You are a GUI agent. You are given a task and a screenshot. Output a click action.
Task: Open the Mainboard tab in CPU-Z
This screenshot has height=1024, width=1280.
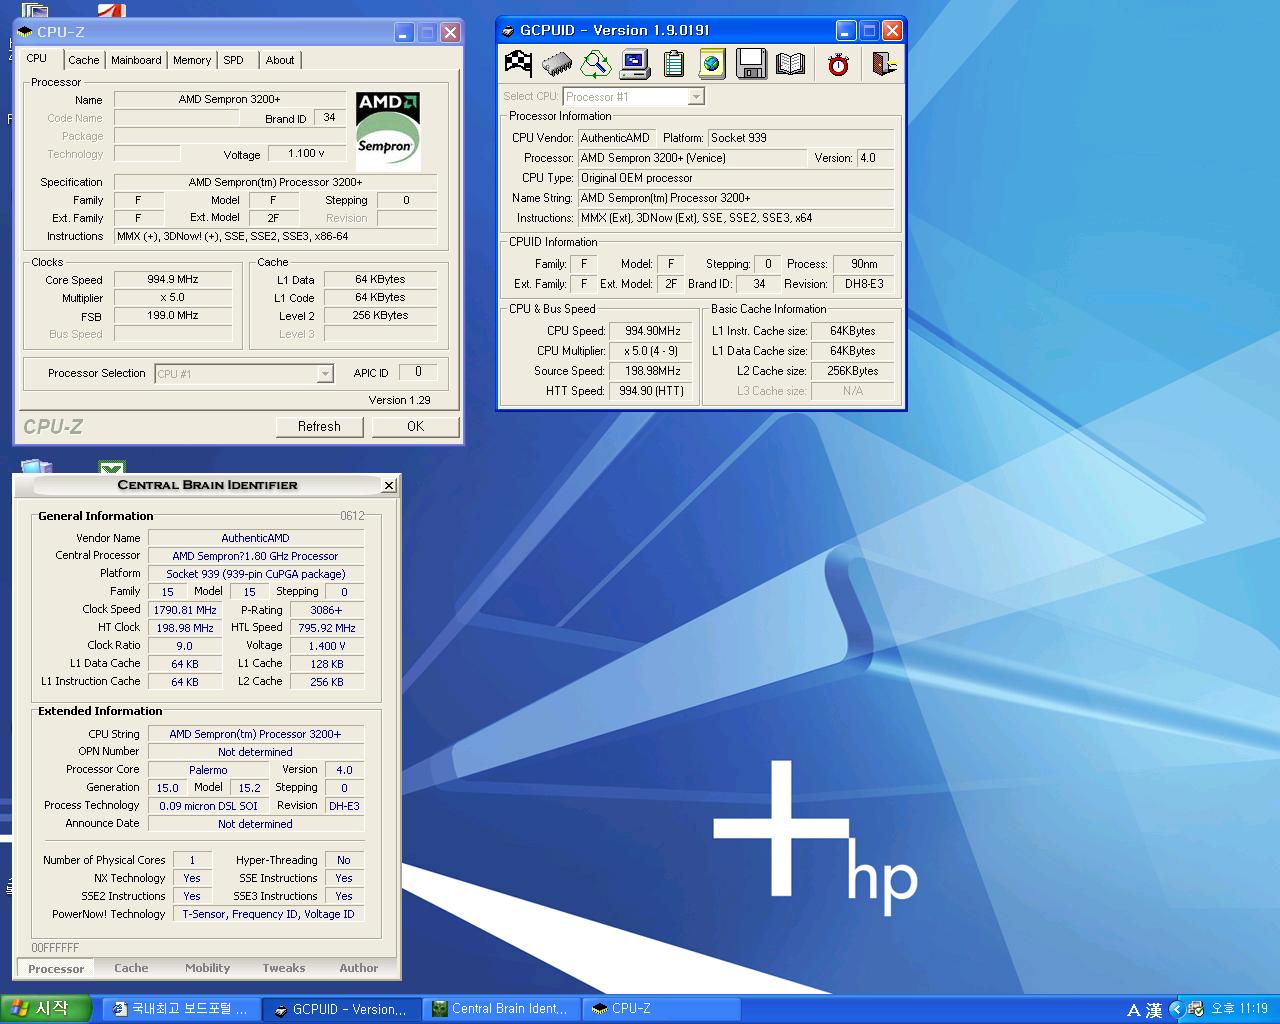[136, 60]
